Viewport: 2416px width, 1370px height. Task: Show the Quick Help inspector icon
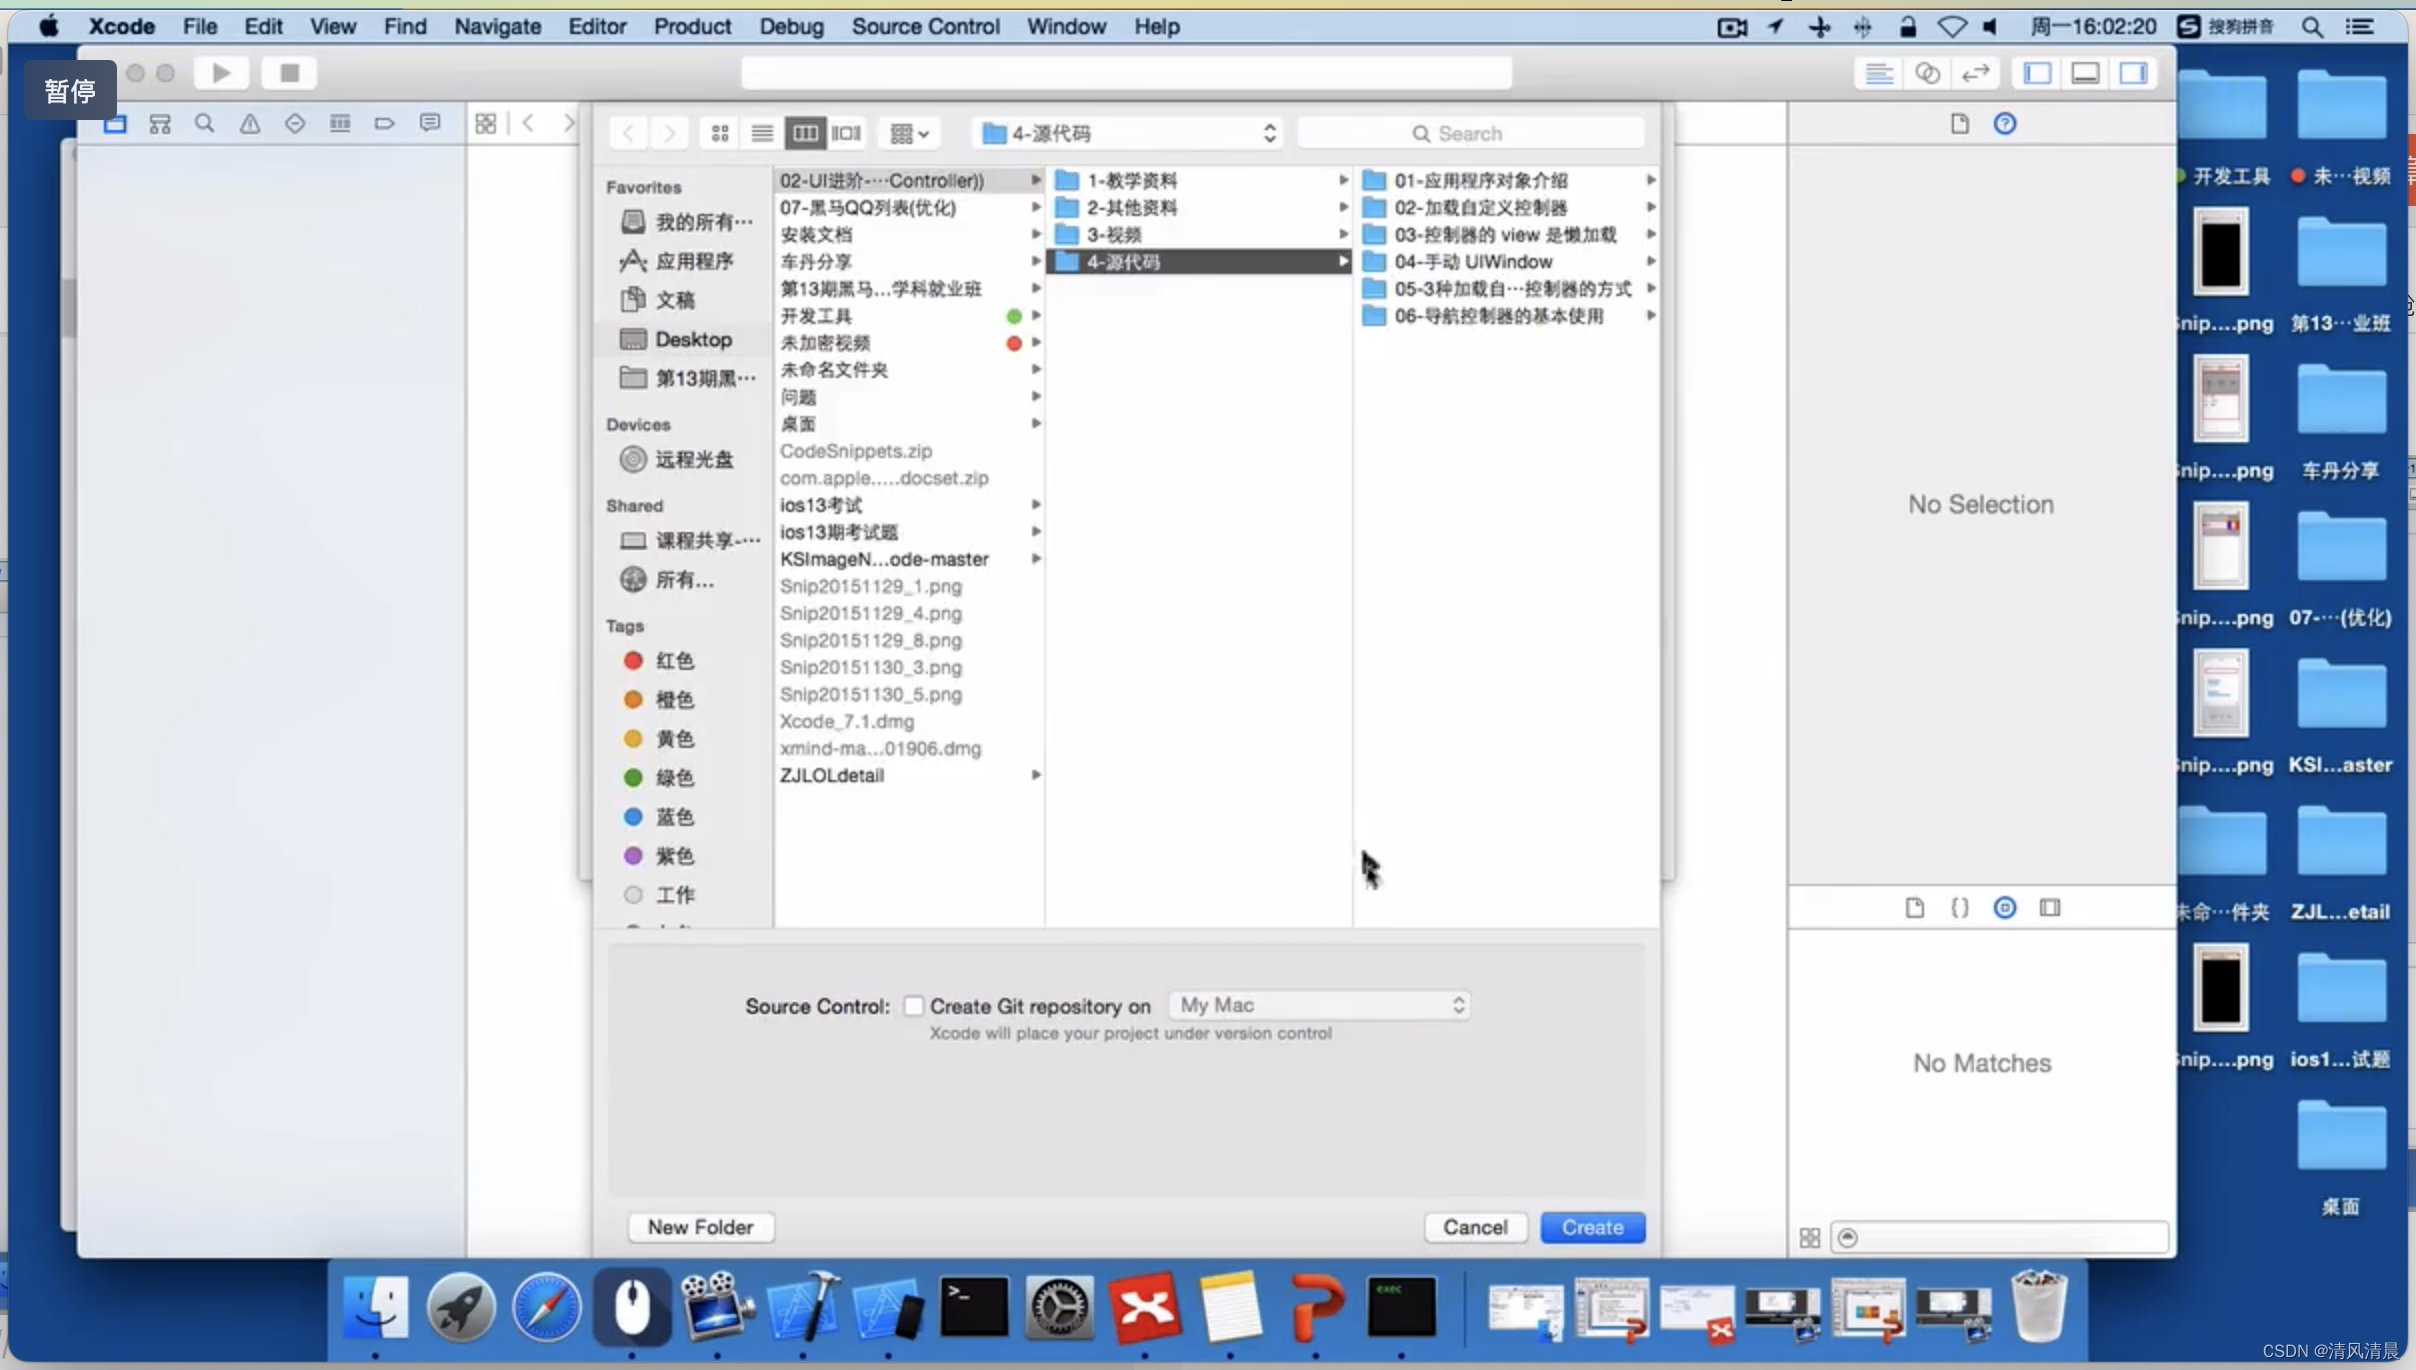coord(2005,124)
